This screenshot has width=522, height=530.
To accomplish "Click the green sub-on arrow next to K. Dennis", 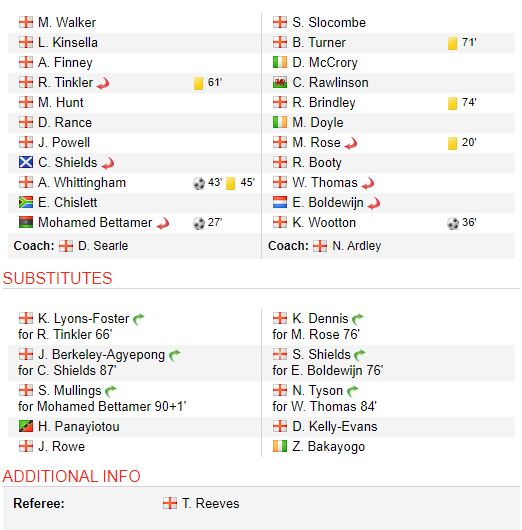I will [x=358, y=319].
